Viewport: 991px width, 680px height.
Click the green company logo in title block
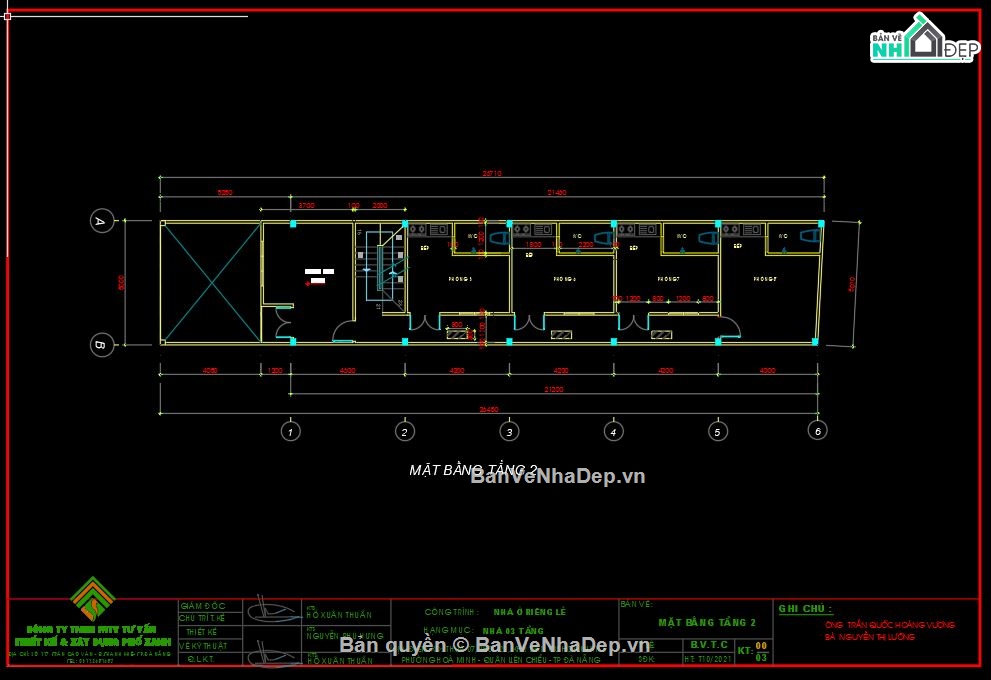[91, 598]
